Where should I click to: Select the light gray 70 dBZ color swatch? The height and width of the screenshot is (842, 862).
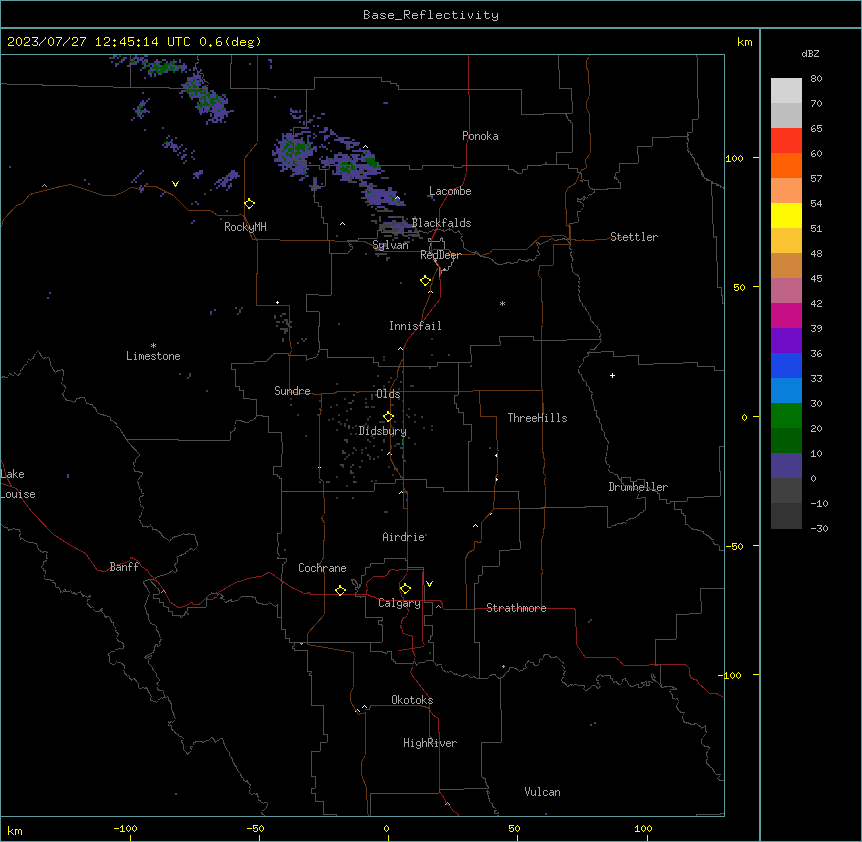[x=786, y=91]
